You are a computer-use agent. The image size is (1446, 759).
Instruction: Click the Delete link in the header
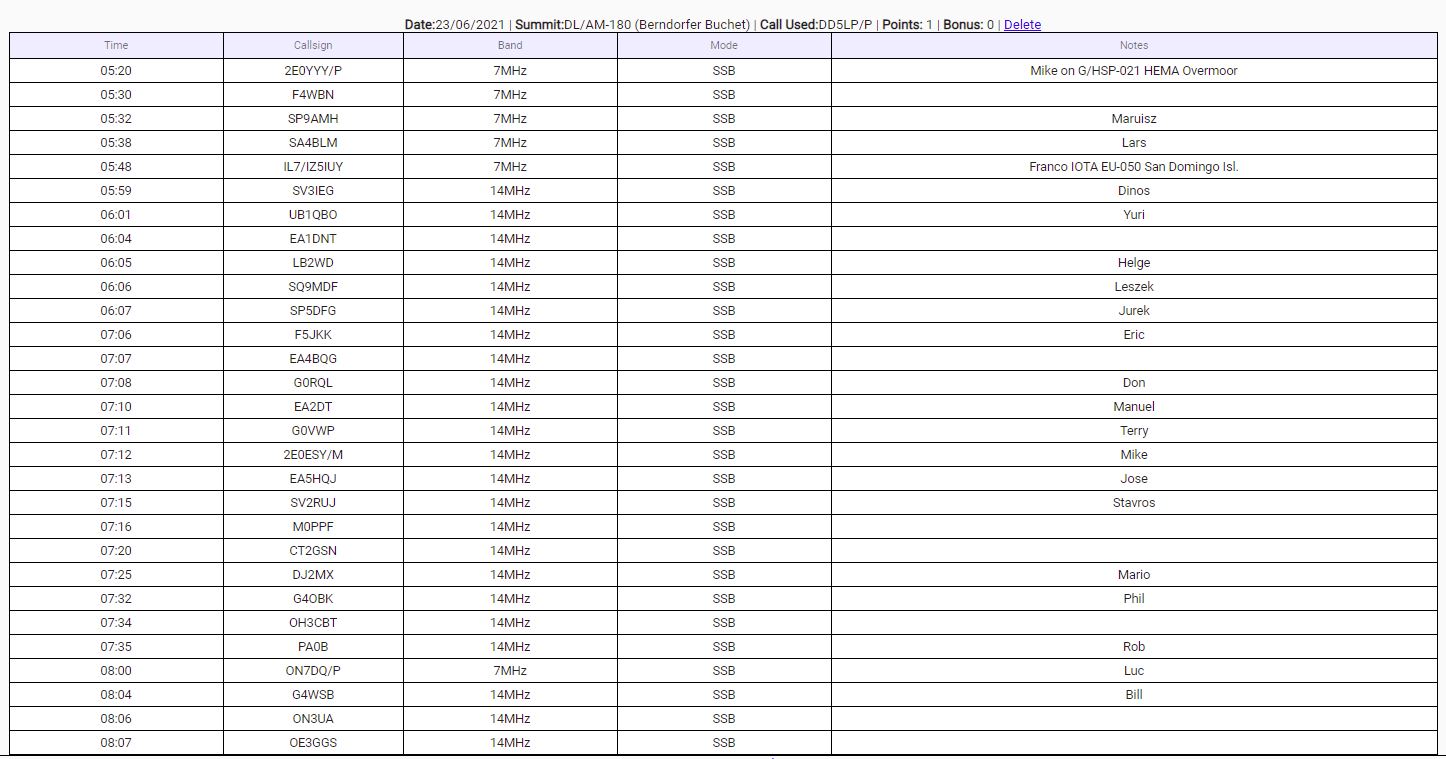point(1022,25)
